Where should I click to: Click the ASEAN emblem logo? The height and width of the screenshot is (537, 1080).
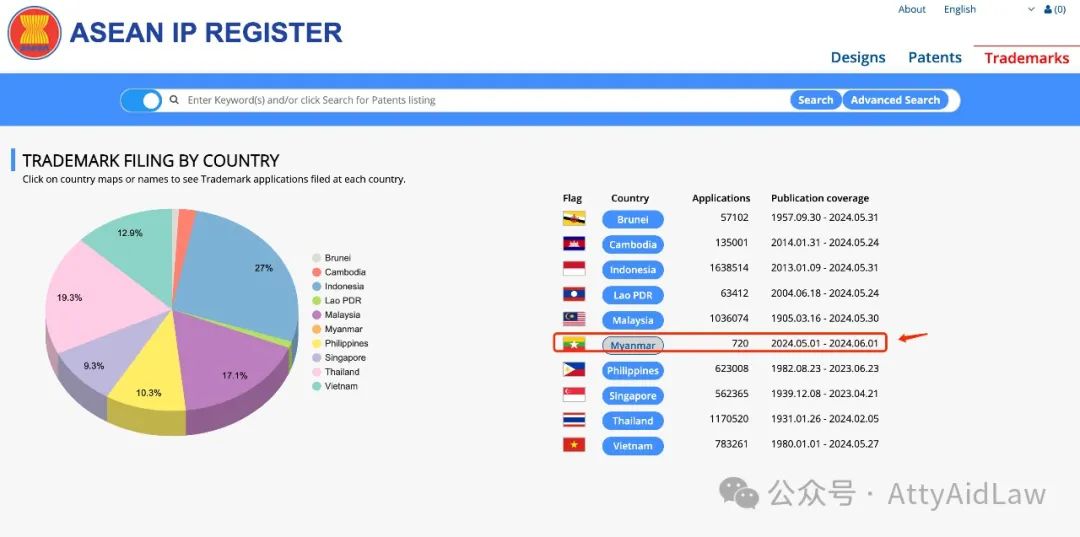coord(34,33)
